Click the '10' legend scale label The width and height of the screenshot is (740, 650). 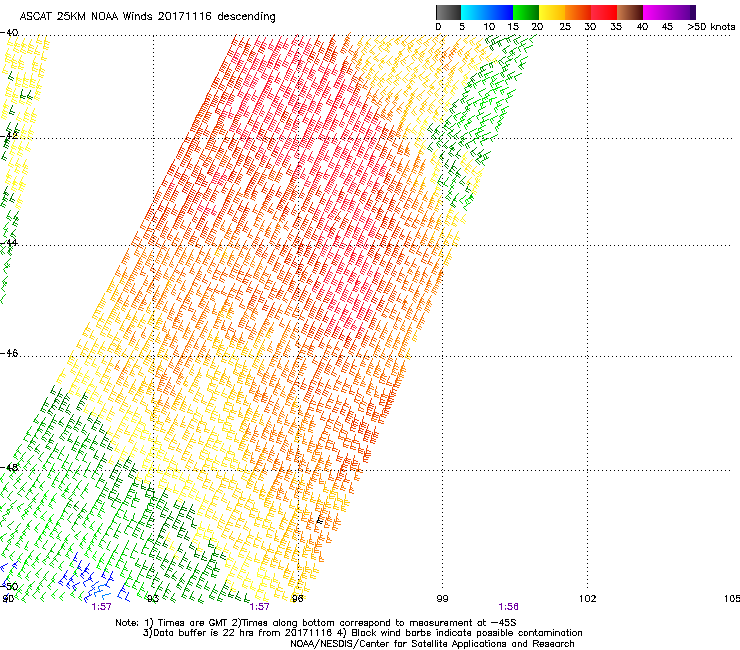pyautogui.click(x=489, y=27)
